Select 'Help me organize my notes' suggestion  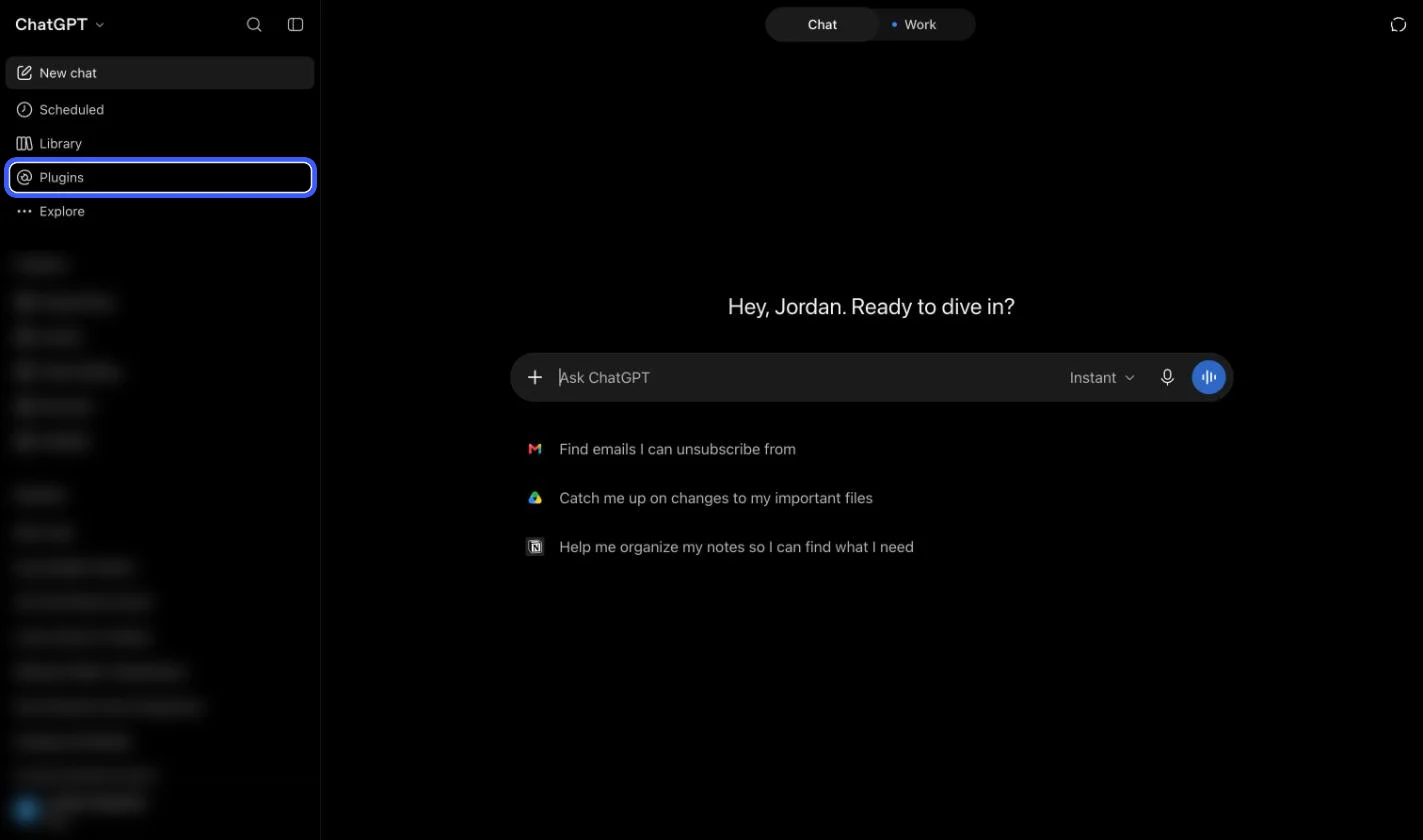(736, 547)
